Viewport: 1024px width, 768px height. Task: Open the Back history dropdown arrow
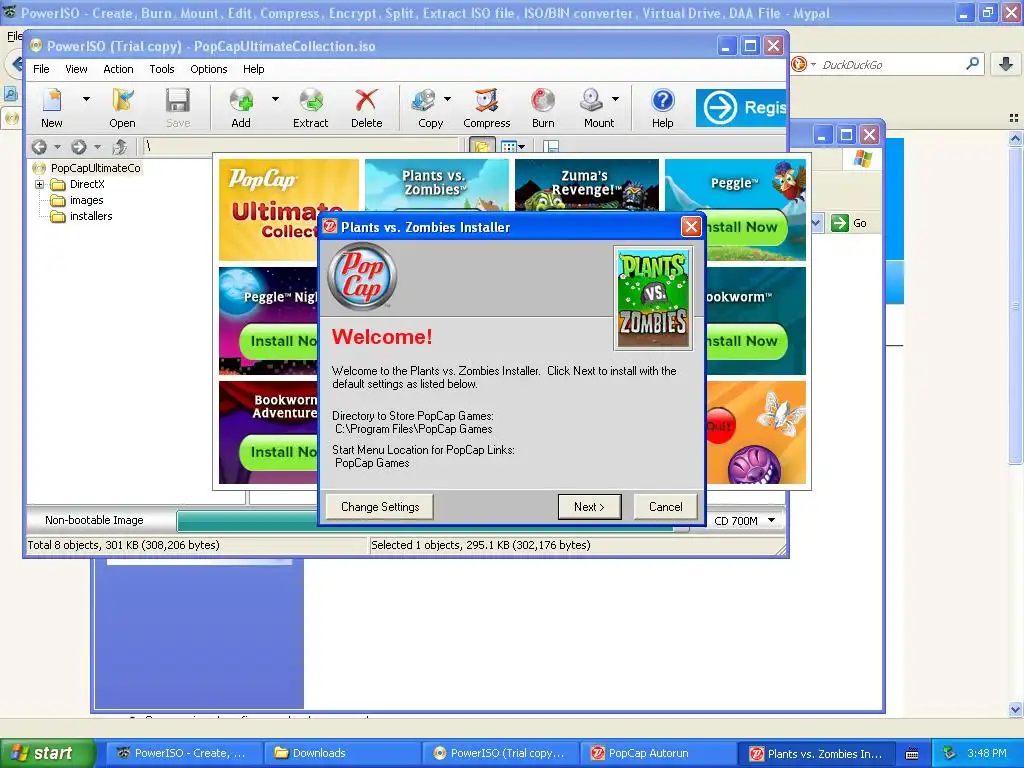[x=57, y=147]
